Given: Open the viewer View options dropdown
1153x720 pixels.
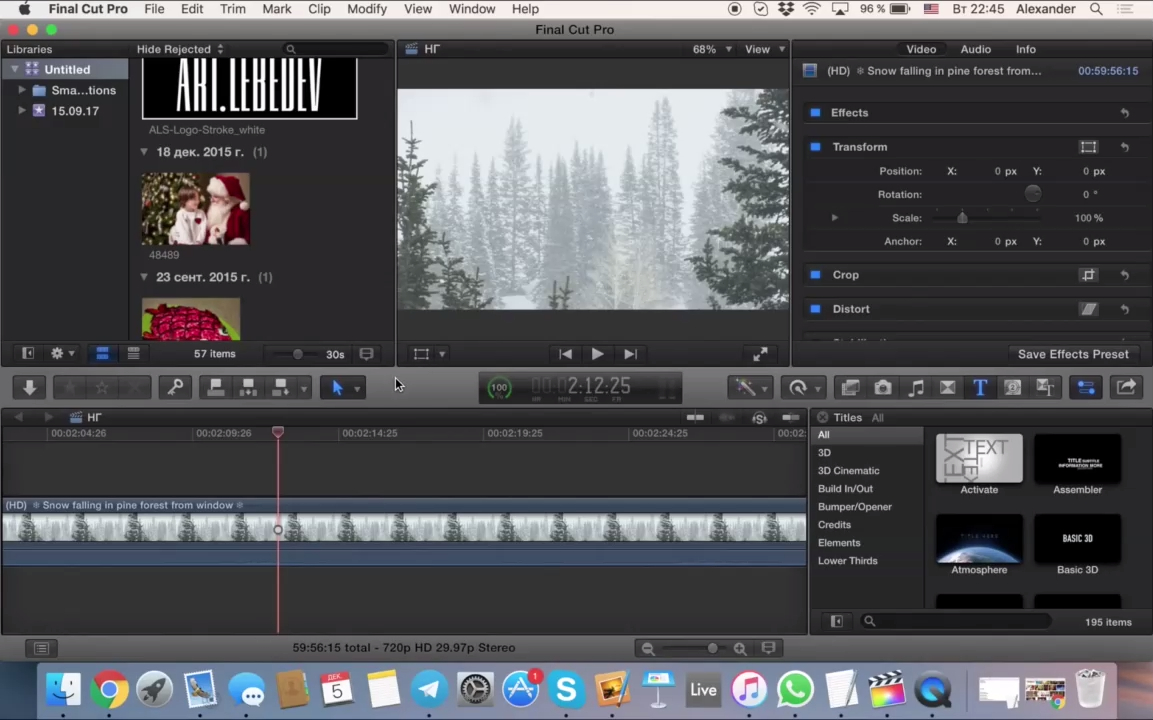Looking at the screenshot, I should pyautogui.click(x=765, y=49).
